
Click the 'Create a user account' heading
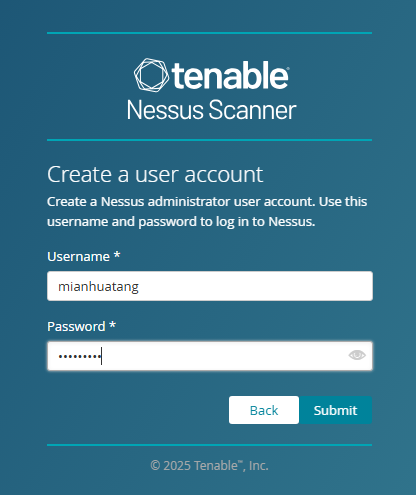tap(155, 174)
